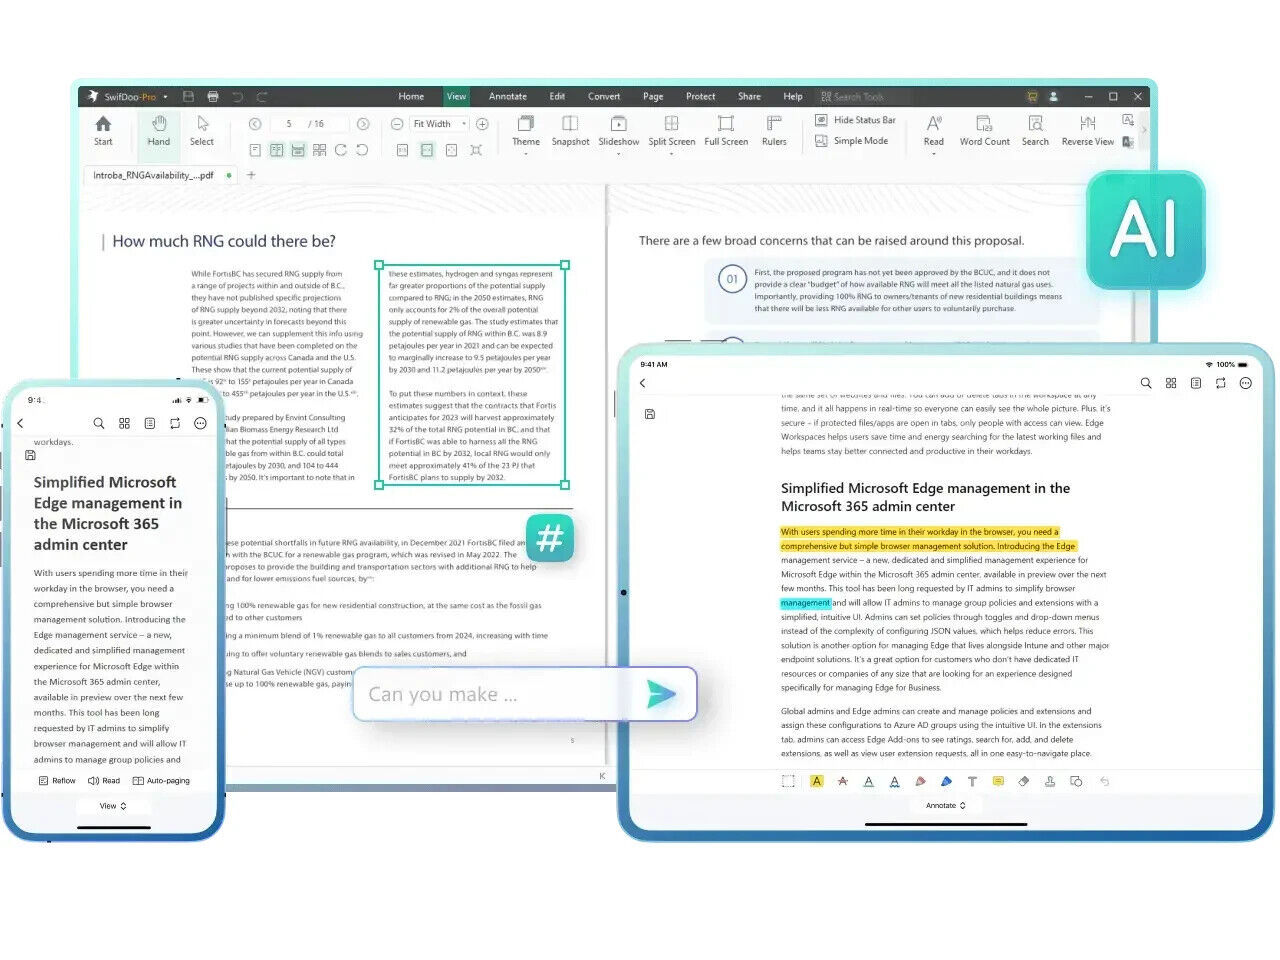Open the Share menu tab
Viewport: 1280px width, 960px height.
[750, 97]
